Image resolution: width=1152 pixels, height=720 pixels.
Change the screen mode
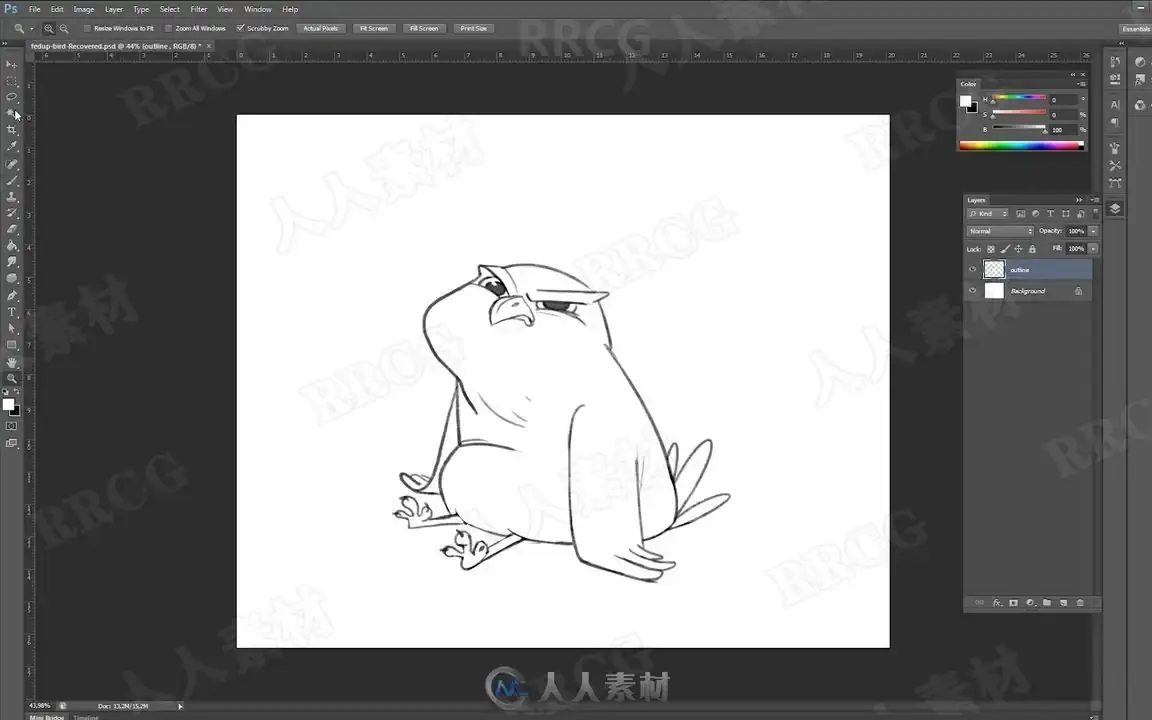tap(12, 443)
